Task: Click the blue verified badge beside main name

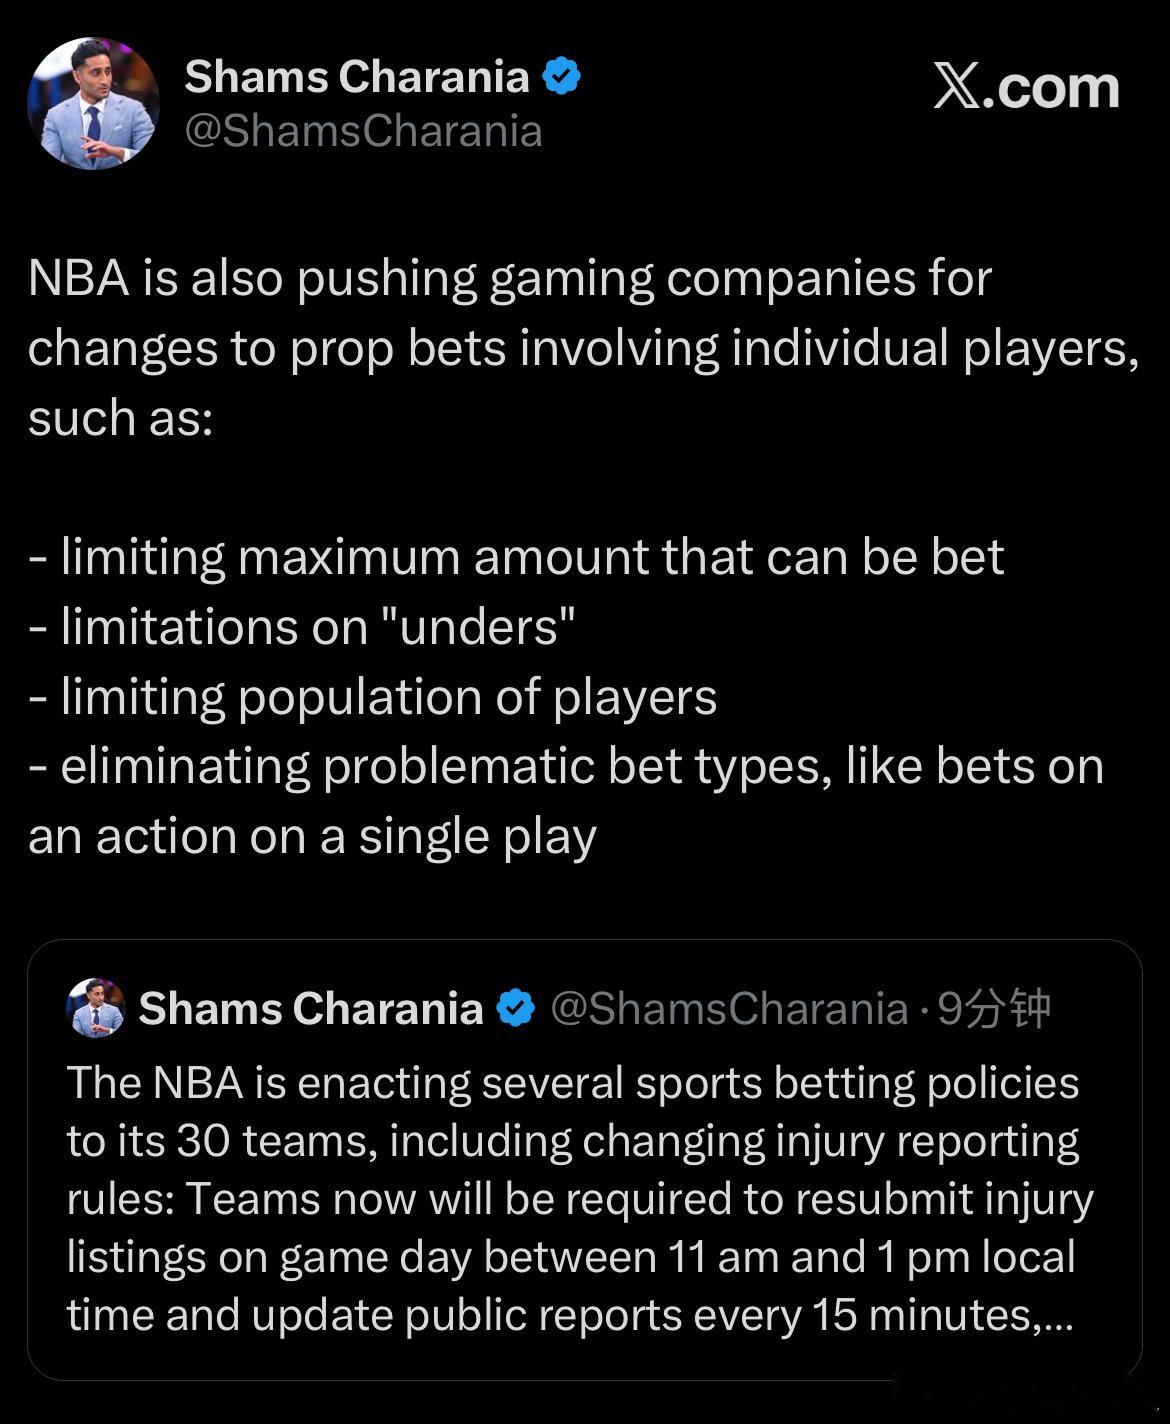Action: tap(562, 77)
